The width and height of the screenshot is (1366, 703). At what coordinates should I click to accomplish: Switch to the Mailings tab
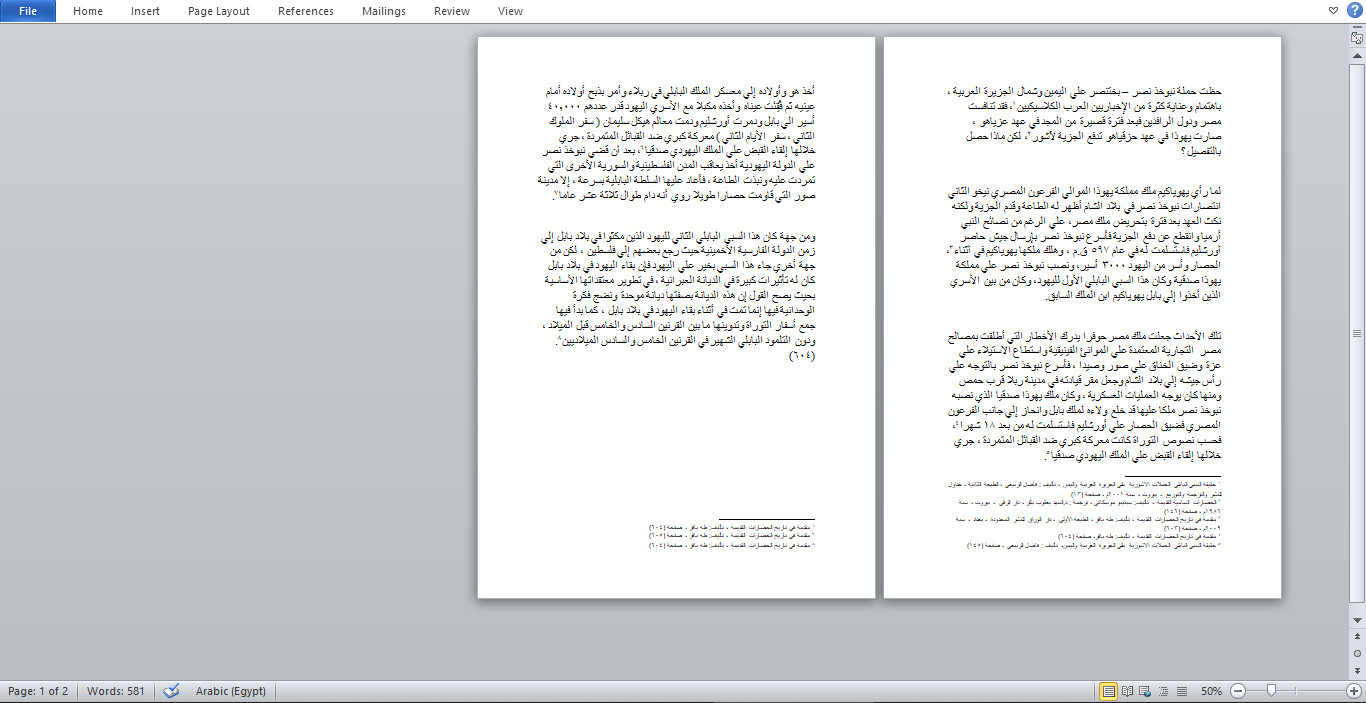(383, 11)
